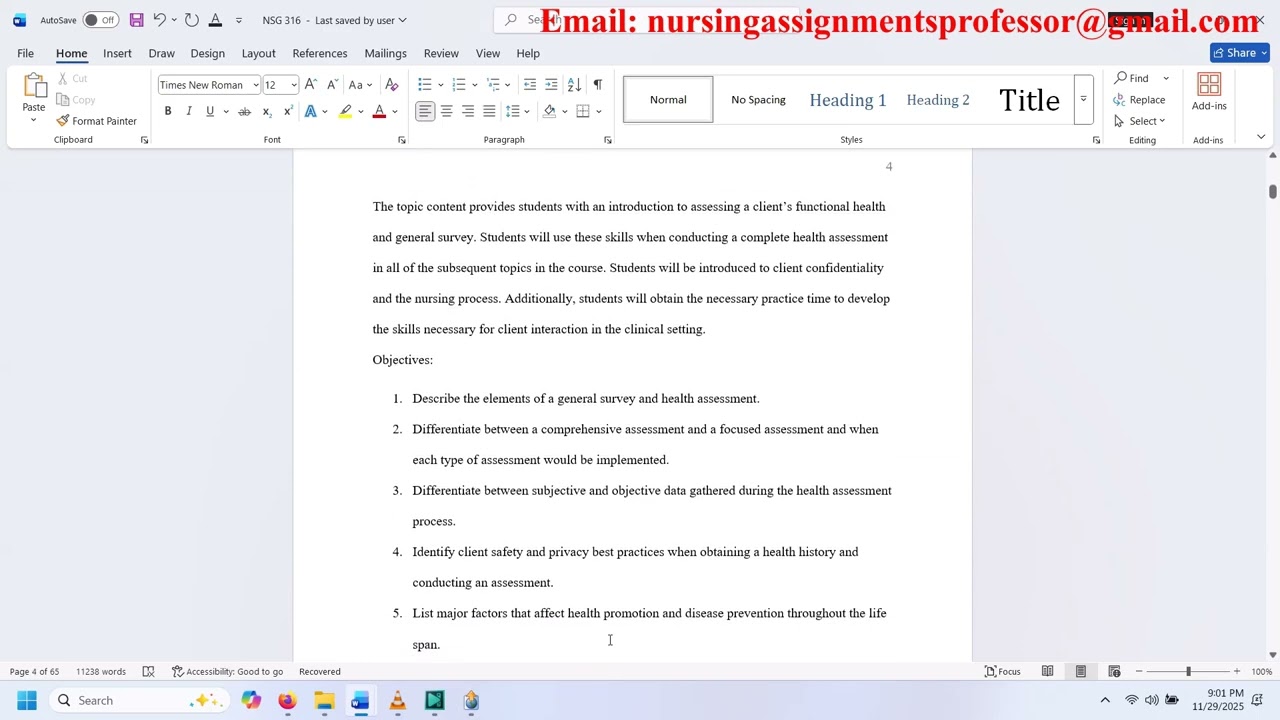
Task: Click the zoom slider handle
Action: [1188, 672]
